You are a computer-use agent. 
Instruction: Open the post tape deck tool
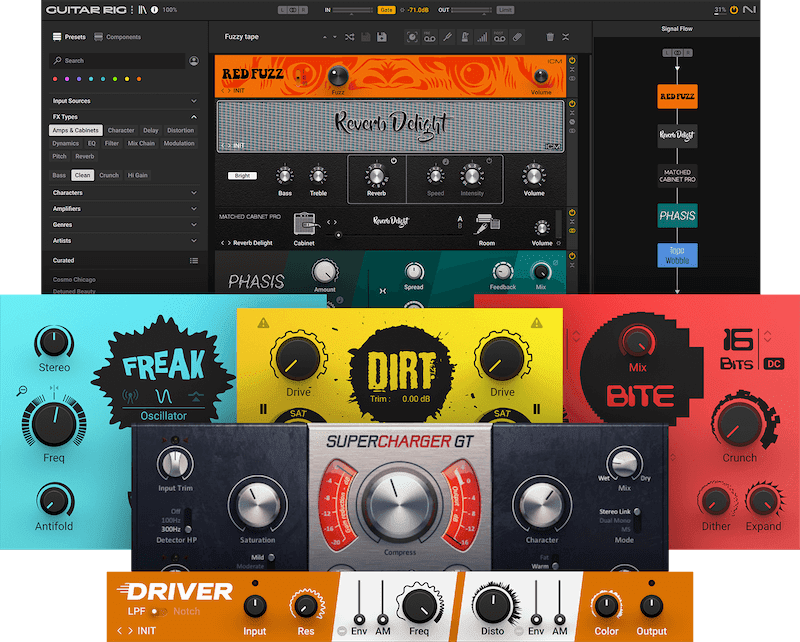[499, 37]
